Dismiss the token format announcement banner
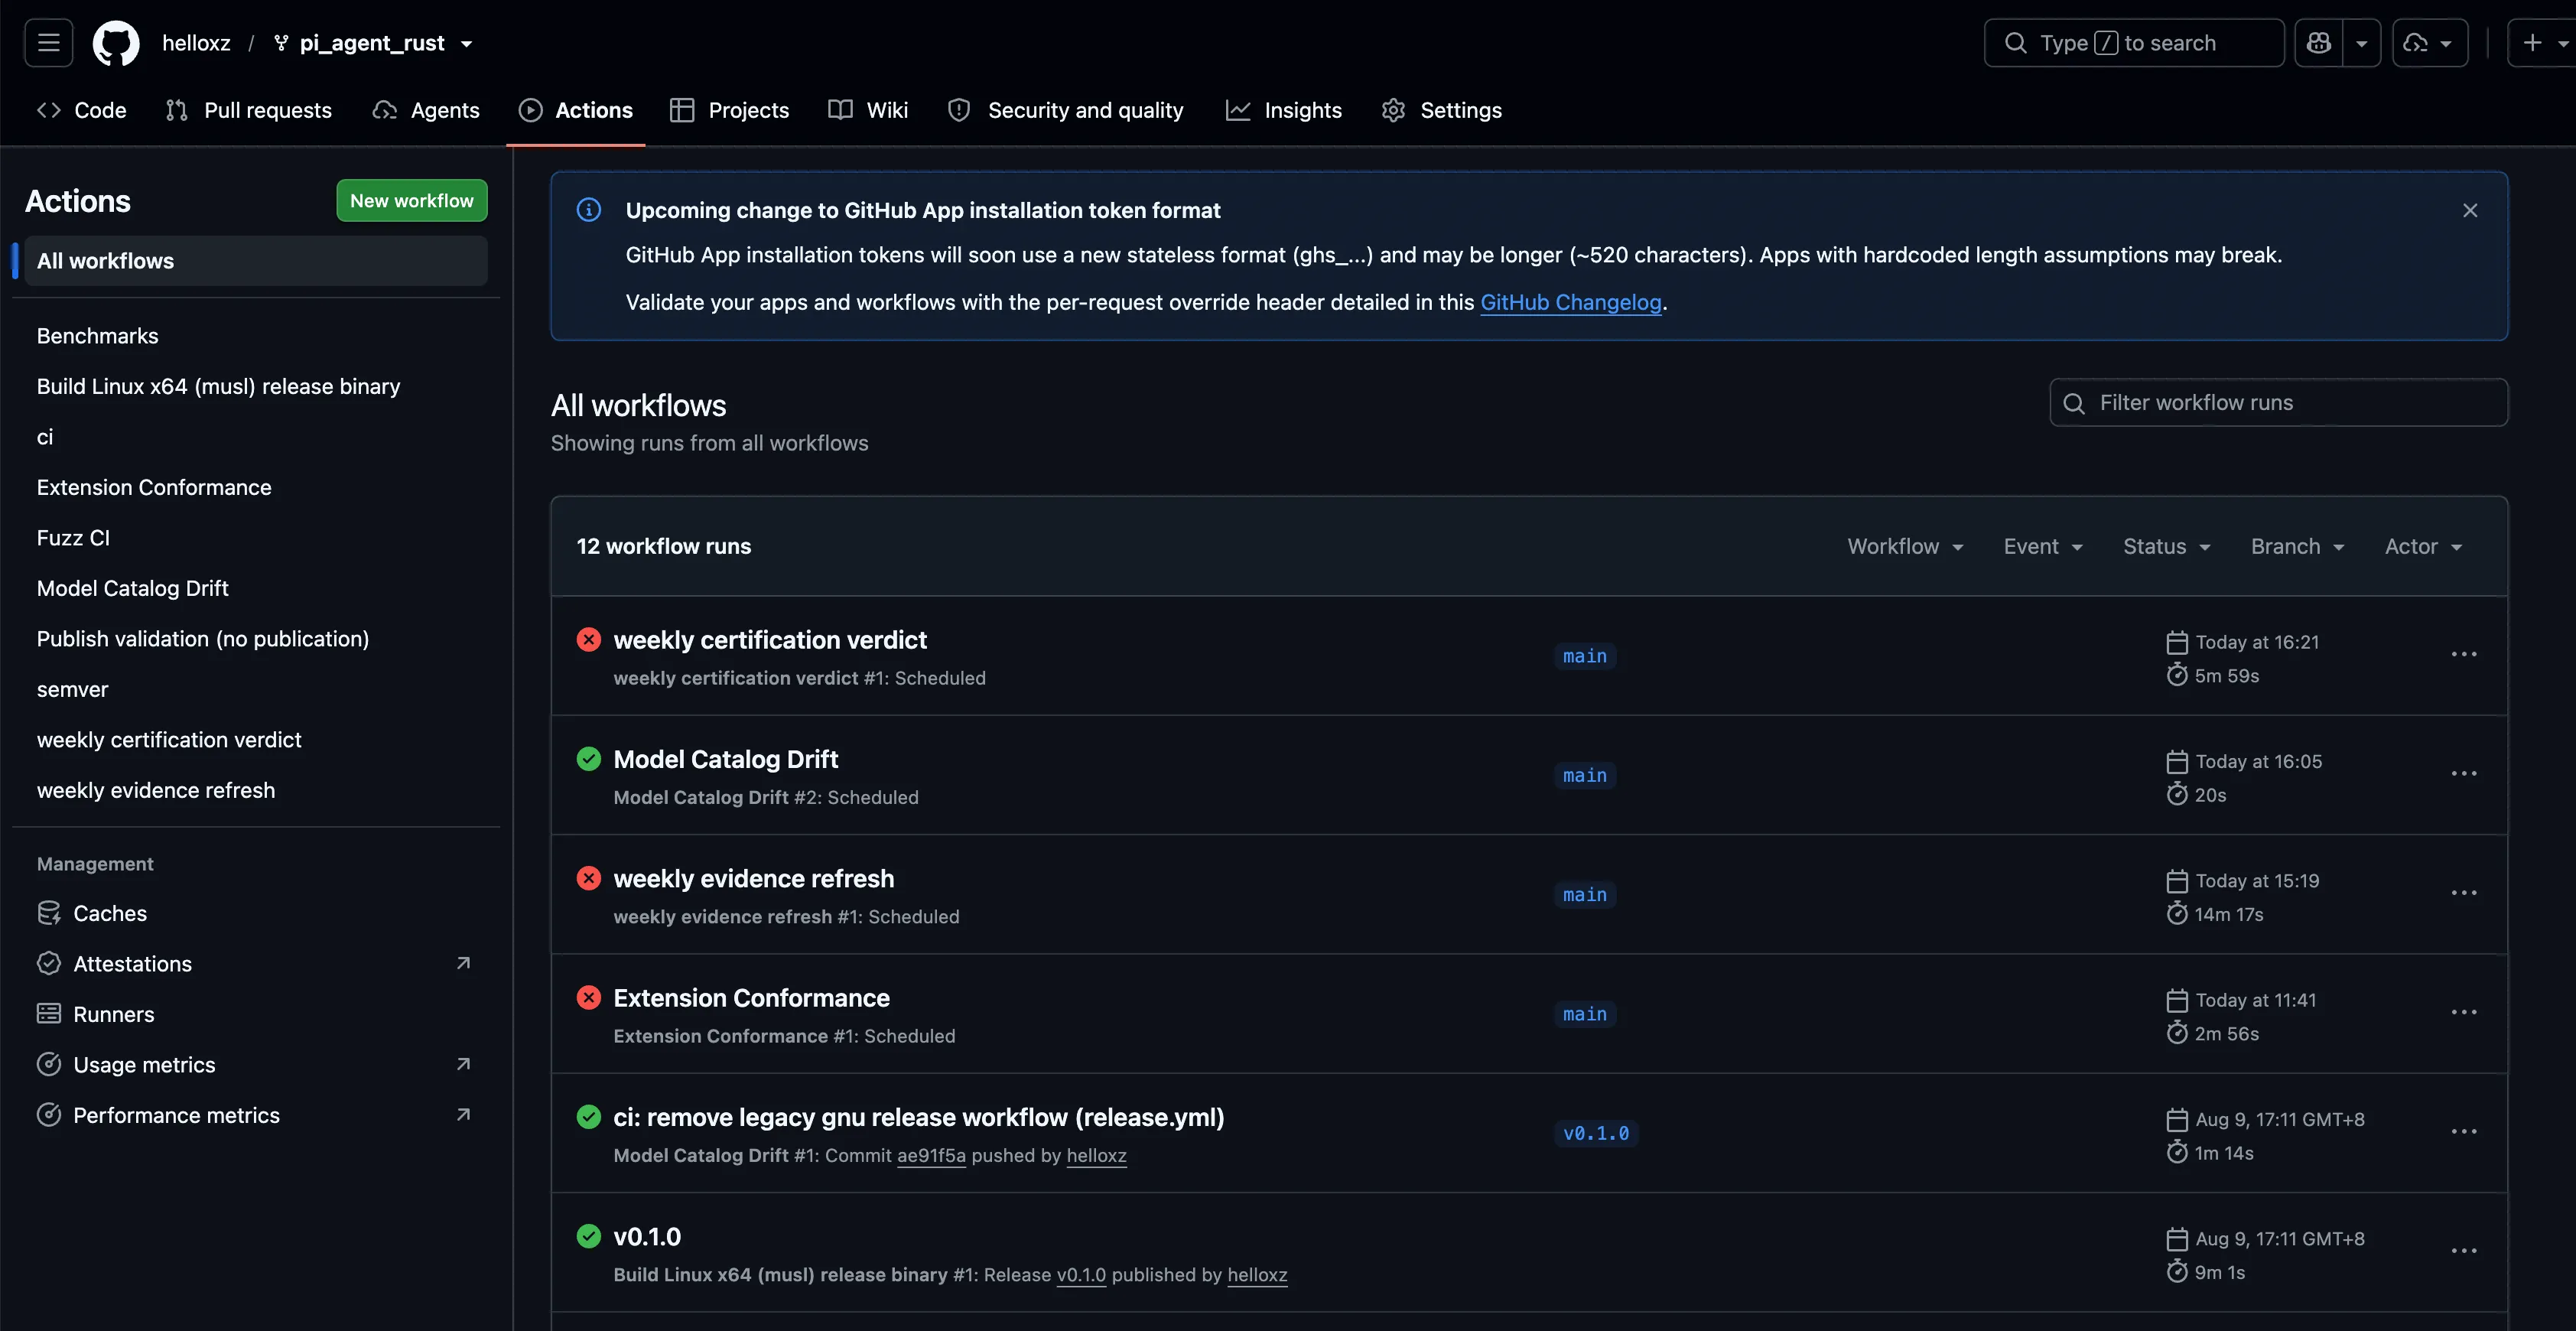The image size is (2576, 1331). [x=2470, y=210]
